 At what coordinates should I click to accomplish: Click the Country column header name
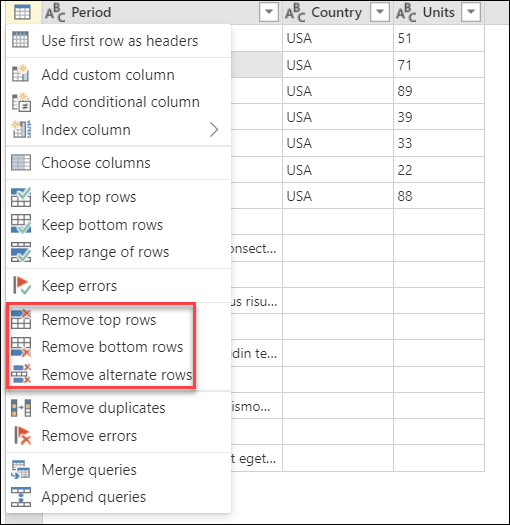[337, 12]
